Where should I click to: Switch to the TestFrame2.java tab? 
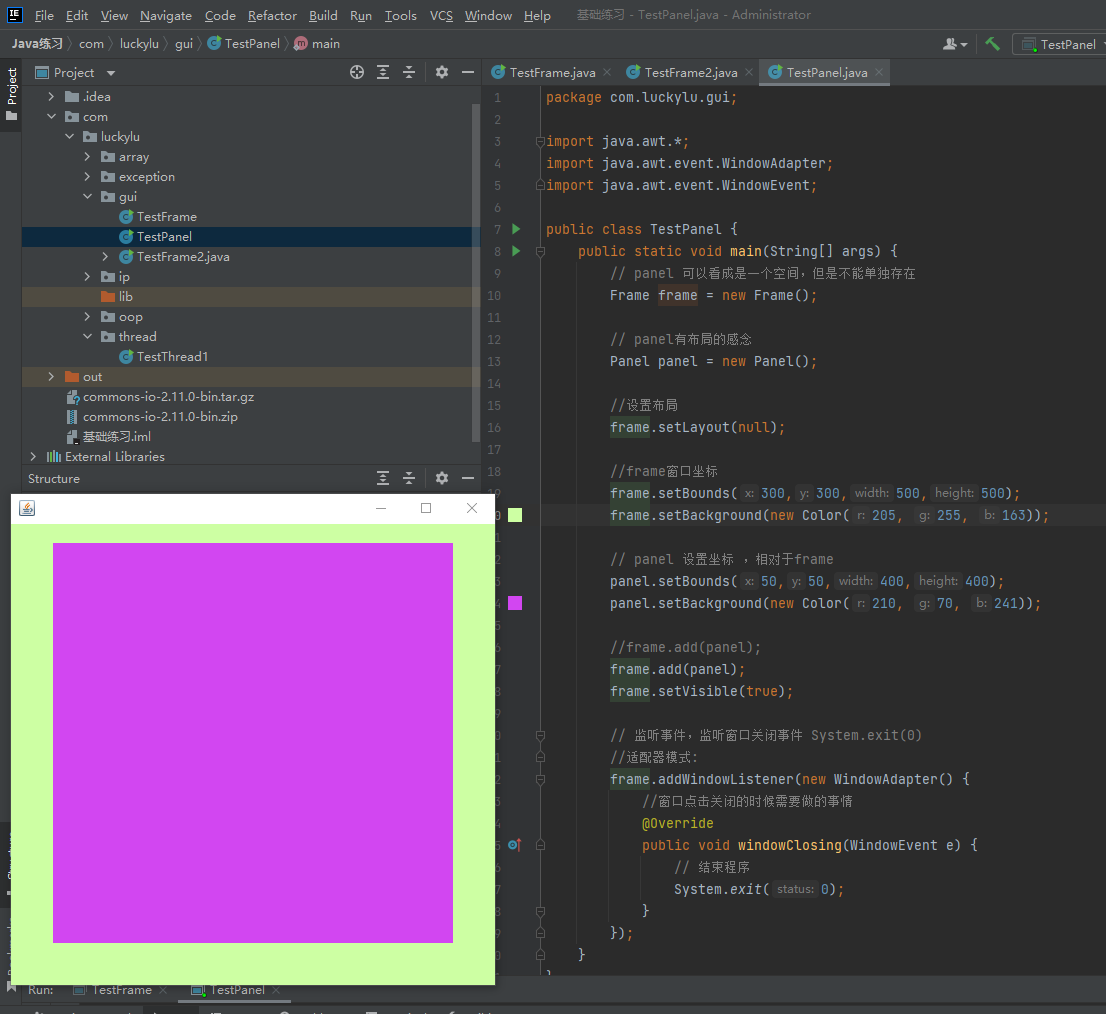coord(690,72)
